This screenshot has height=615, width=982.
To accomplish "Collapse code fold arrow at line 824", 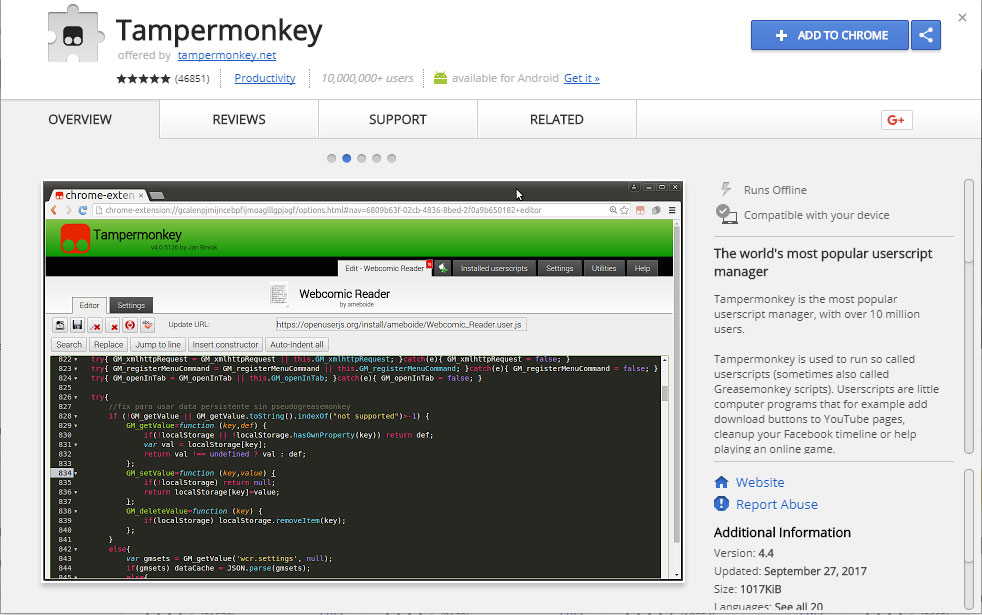I will [x=76, y=378].
